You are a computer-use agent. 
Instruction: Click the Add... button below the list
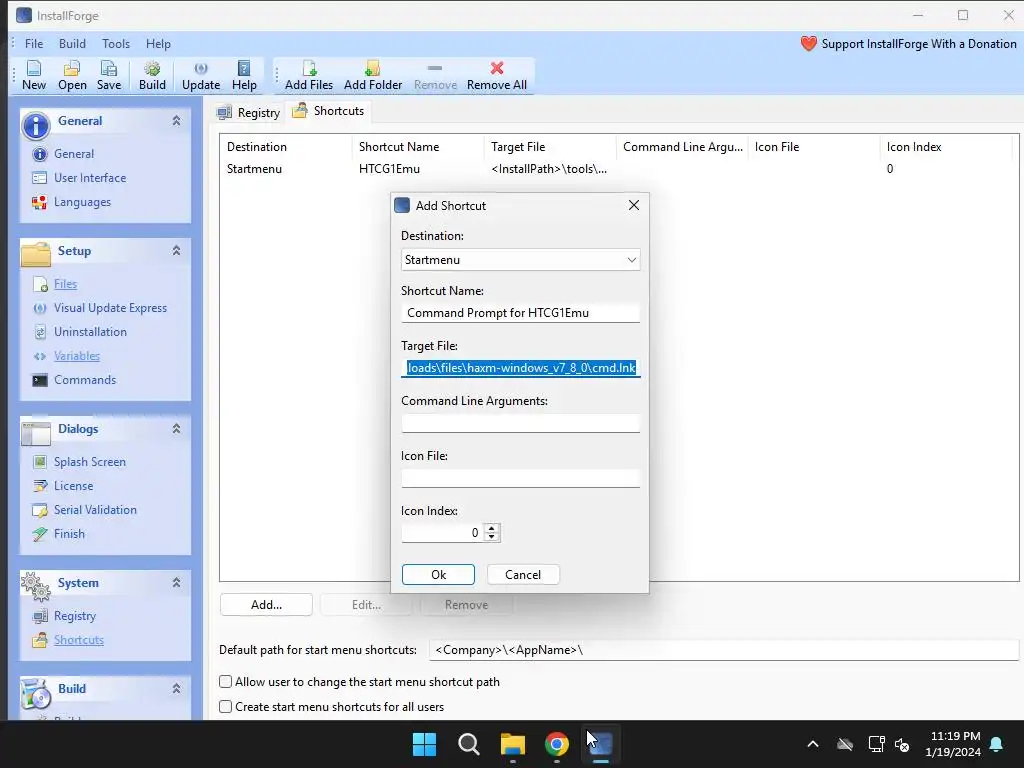point(266,605)
